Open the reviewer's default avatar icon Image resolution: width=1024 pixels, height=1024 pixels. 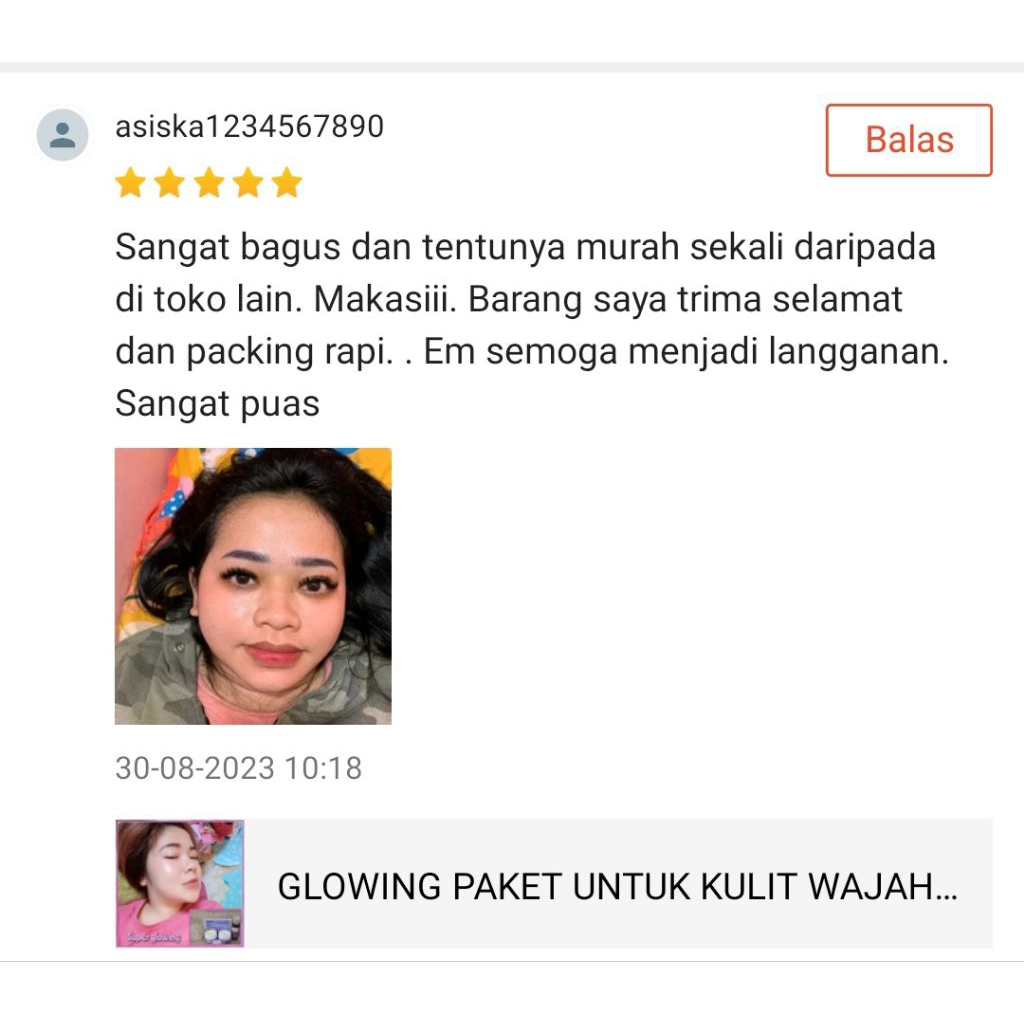tap(62, 135)
